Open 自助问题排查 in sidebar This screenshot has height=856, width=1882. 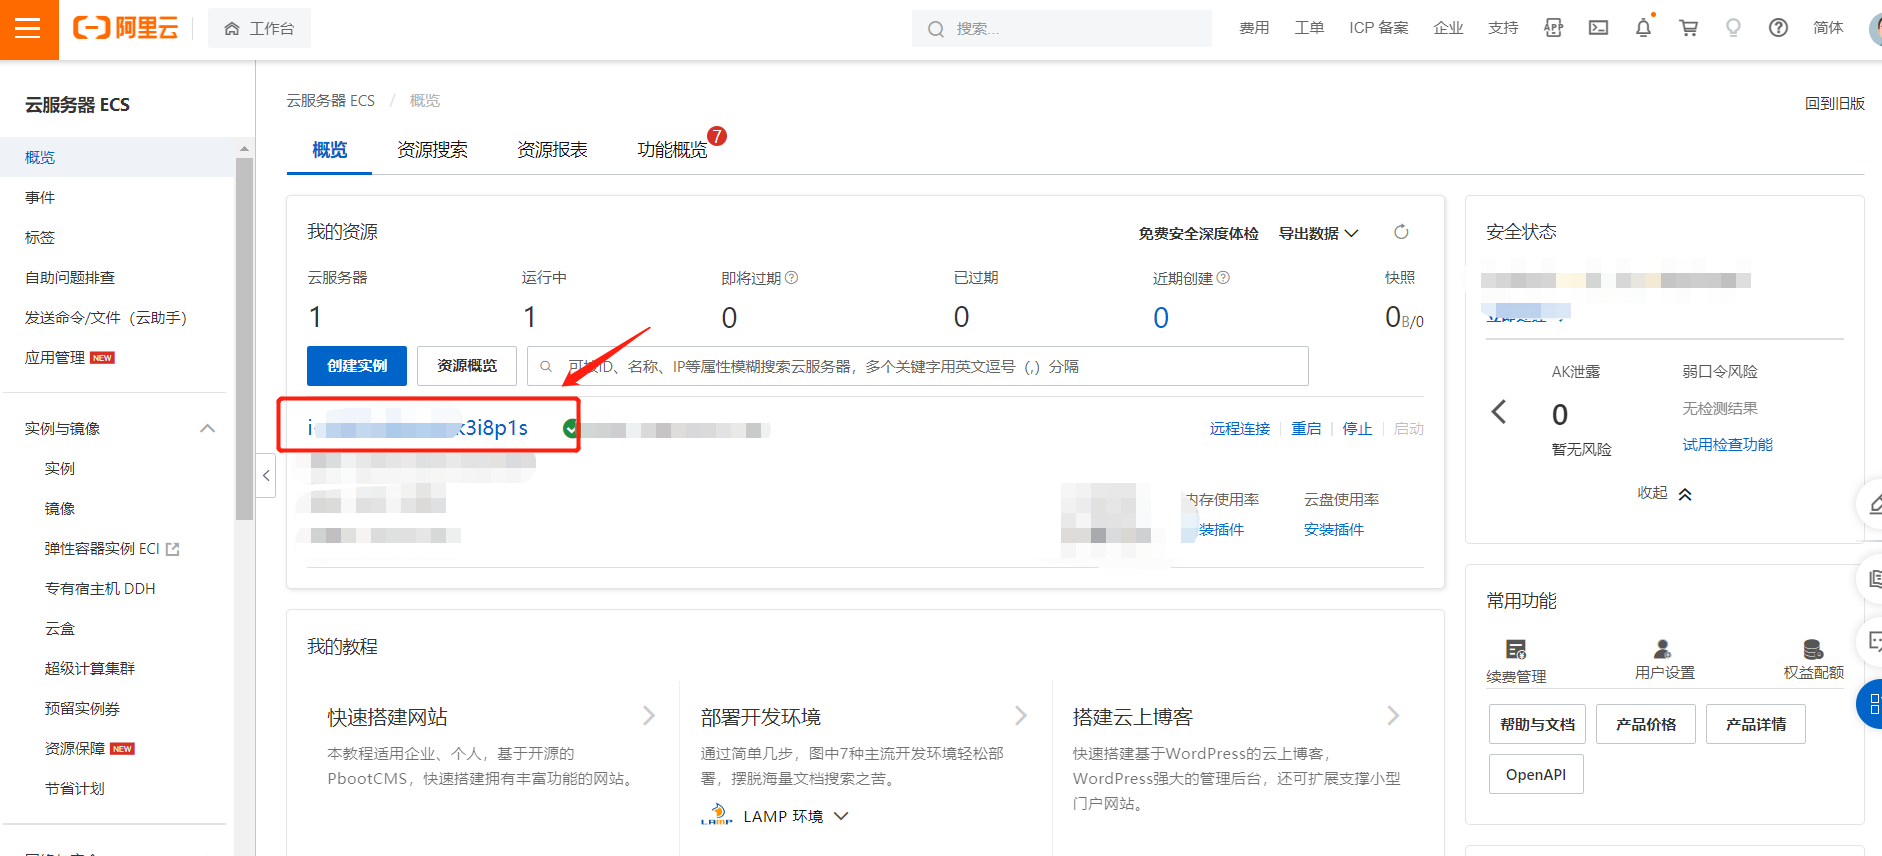pos(70,278)
